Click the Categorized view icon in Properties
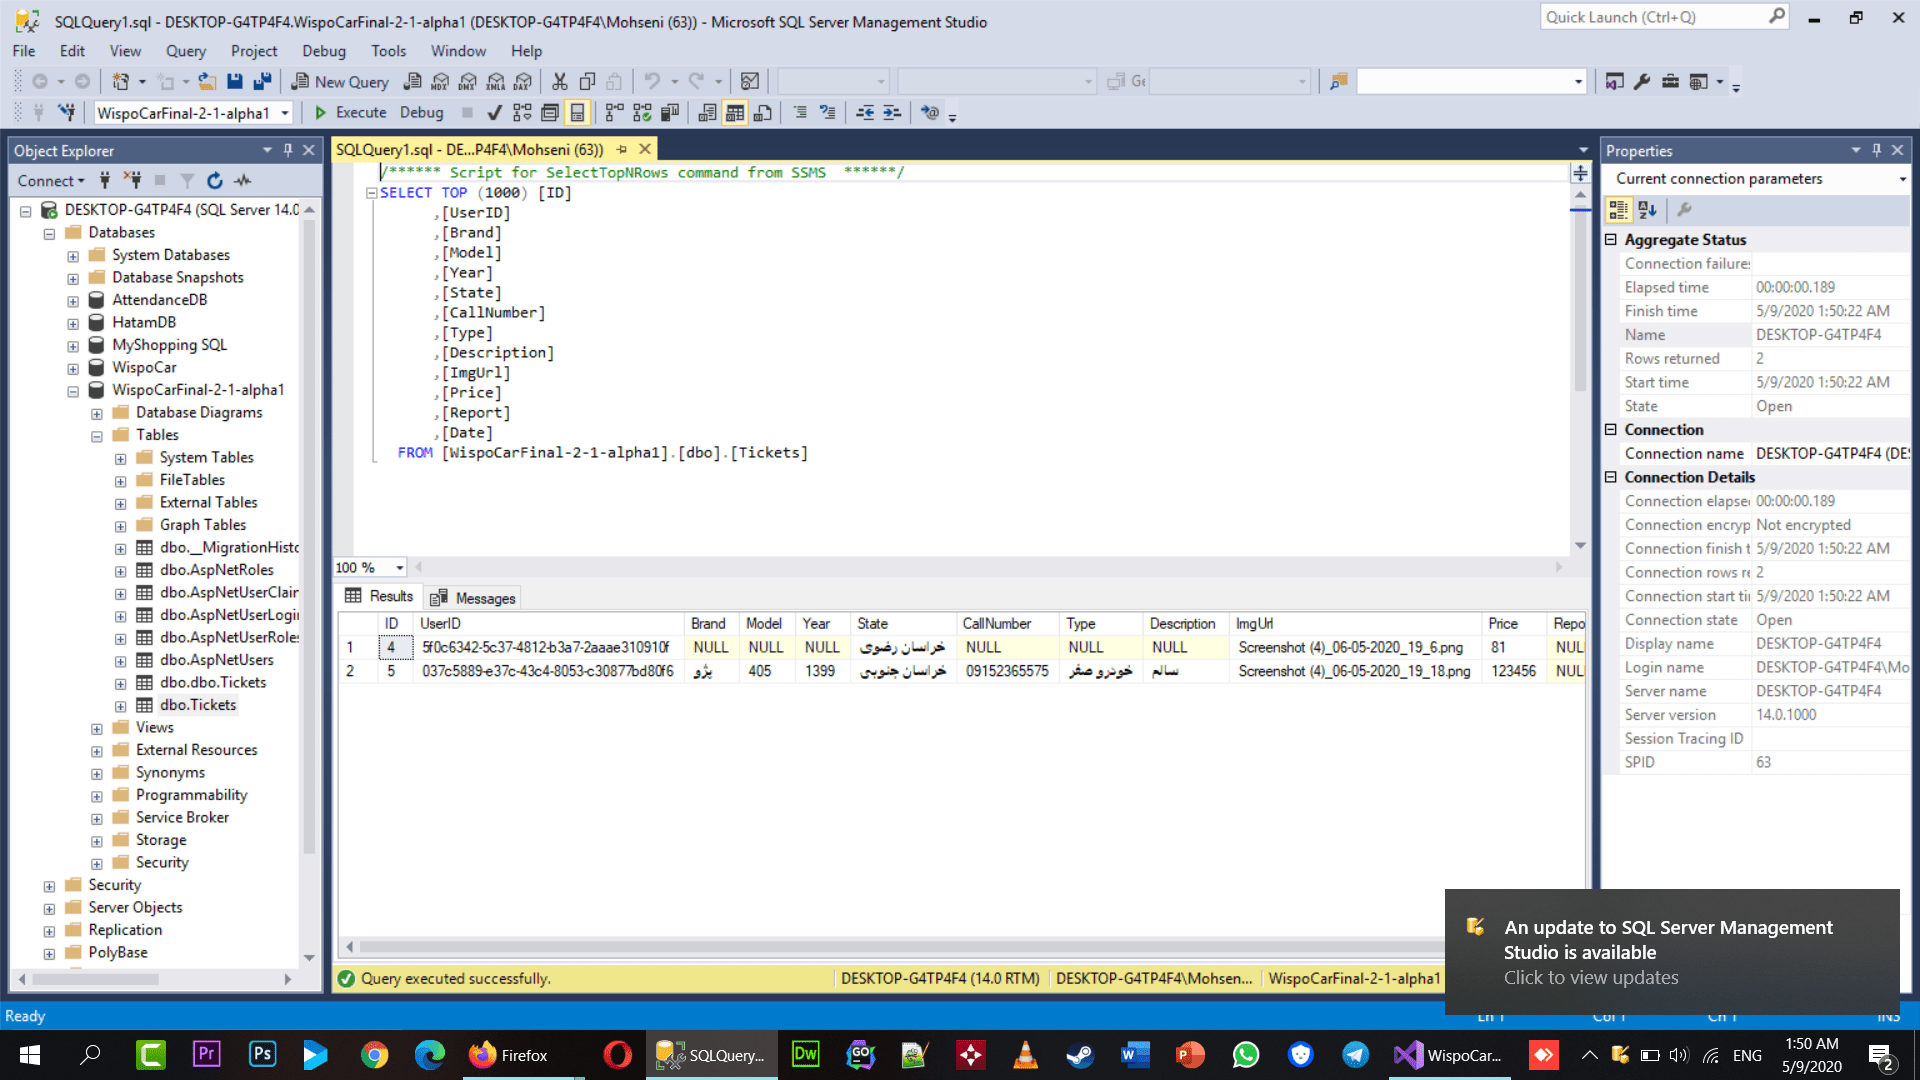Image resolution: width=1920 pixels, height=1080 pixels. point(1618,210)
